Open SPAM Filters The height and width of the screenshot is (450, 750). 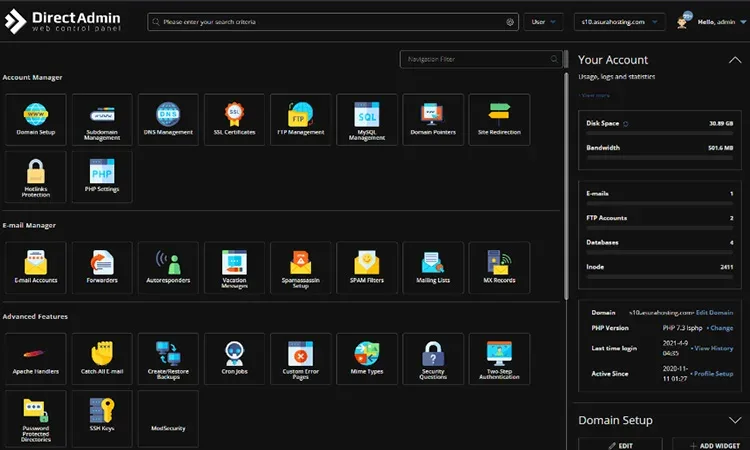pyautogui.click(x=367, y=267)
